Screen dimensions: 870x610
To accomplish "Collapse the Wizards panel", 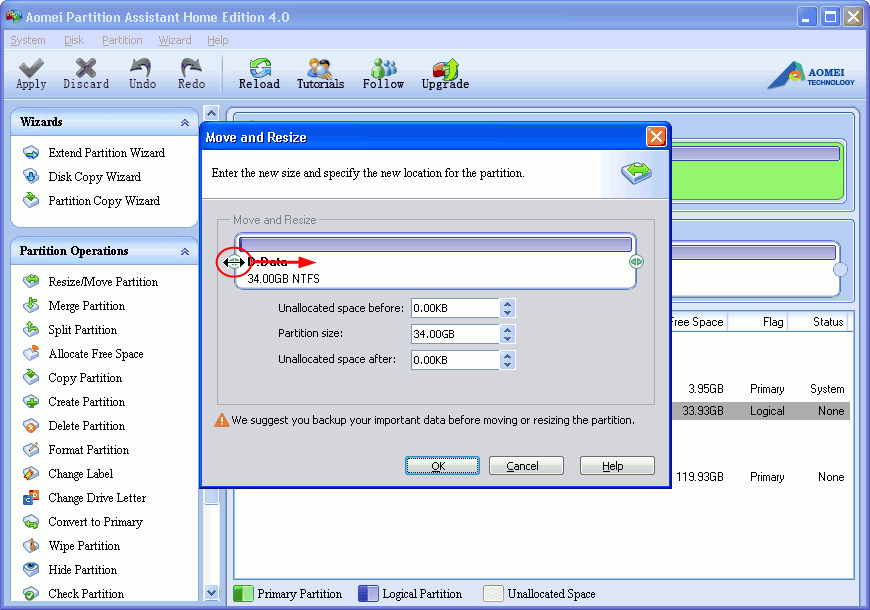I will [x=185, y=123].
